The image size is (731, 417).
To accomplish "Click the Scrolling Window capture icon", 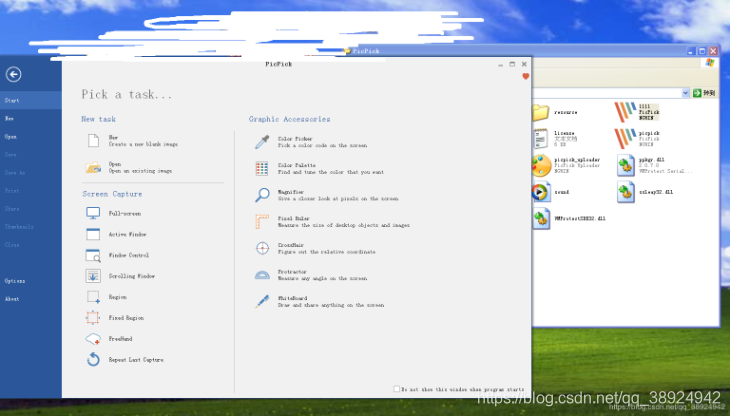I will click(93, 276).
